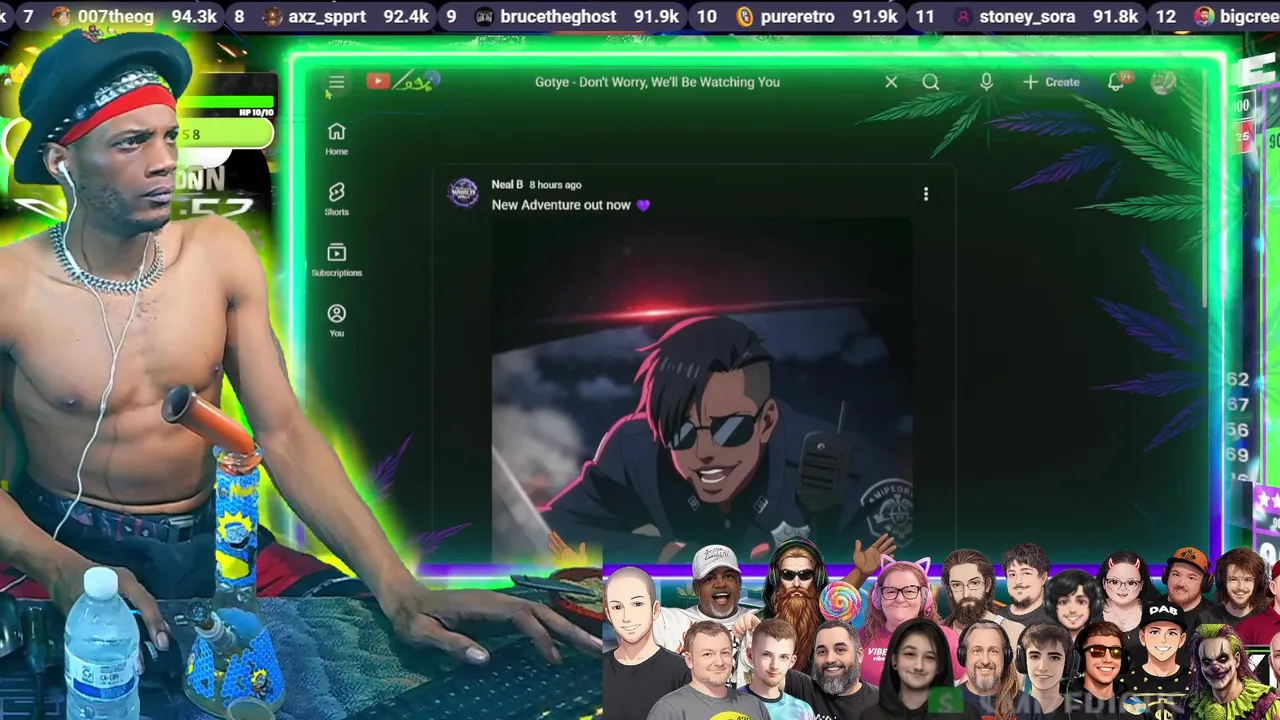Open the YouTube hamburger guide menu
Image resolution: width=1280 pixels, height=720 pixels.
click(336, 82)
